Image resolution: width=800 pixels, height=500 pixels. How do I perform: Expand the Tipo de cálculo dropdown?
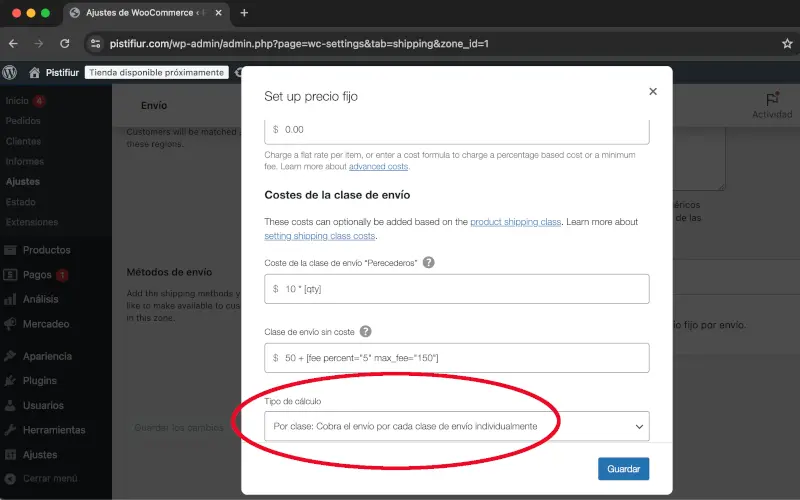coord(457,426)
